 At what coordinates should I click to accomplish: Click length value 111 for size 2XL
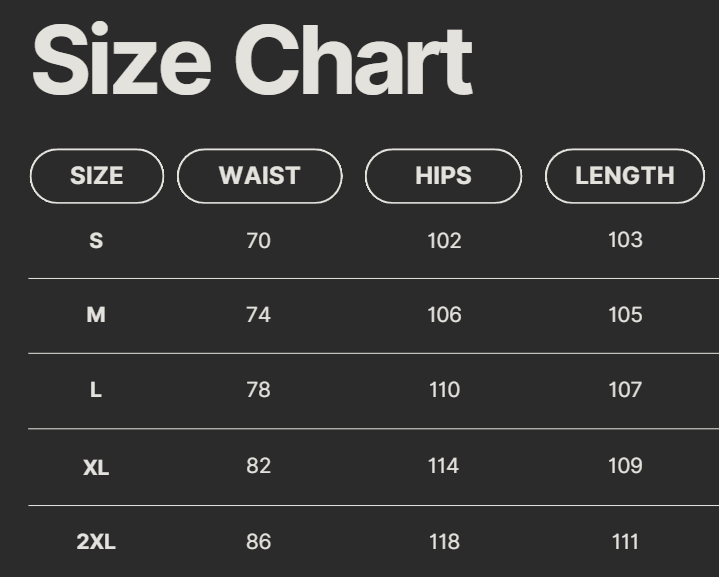pos(625,542)
